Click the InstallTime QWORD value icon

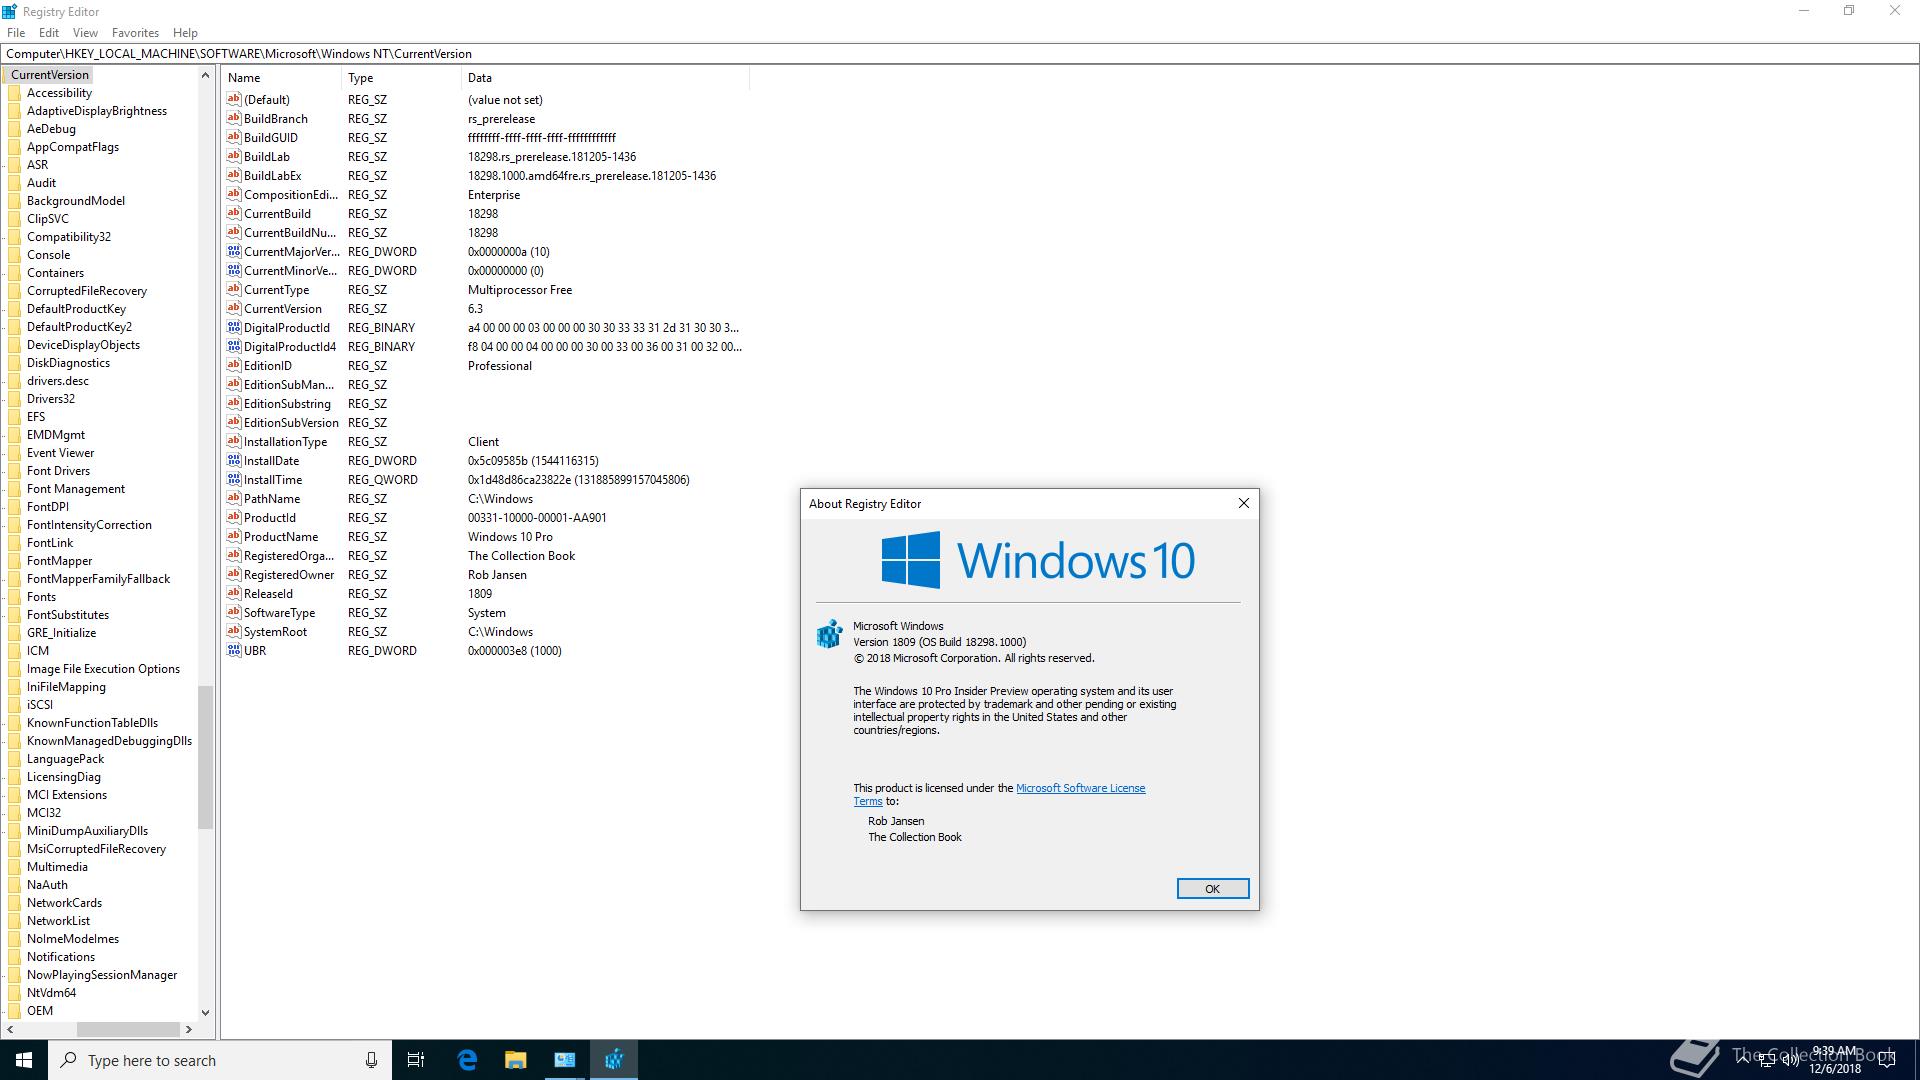tap(234, 479)
